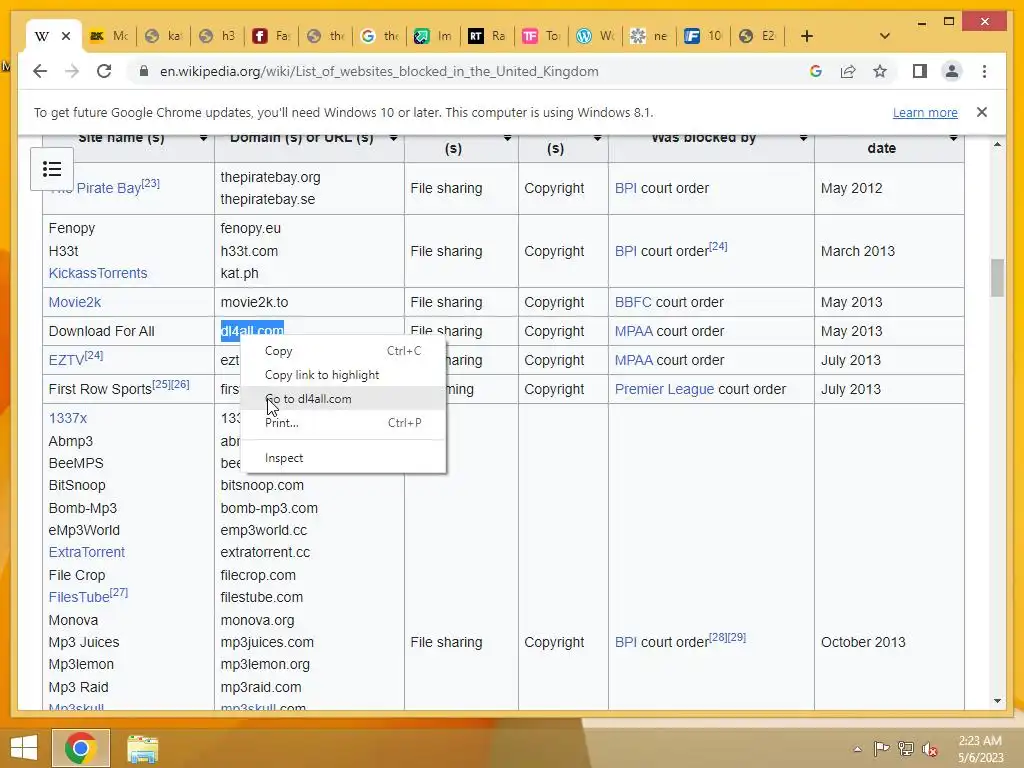Open the browser side panel
Screen dimensions: 1024x768
coord(920,71)
